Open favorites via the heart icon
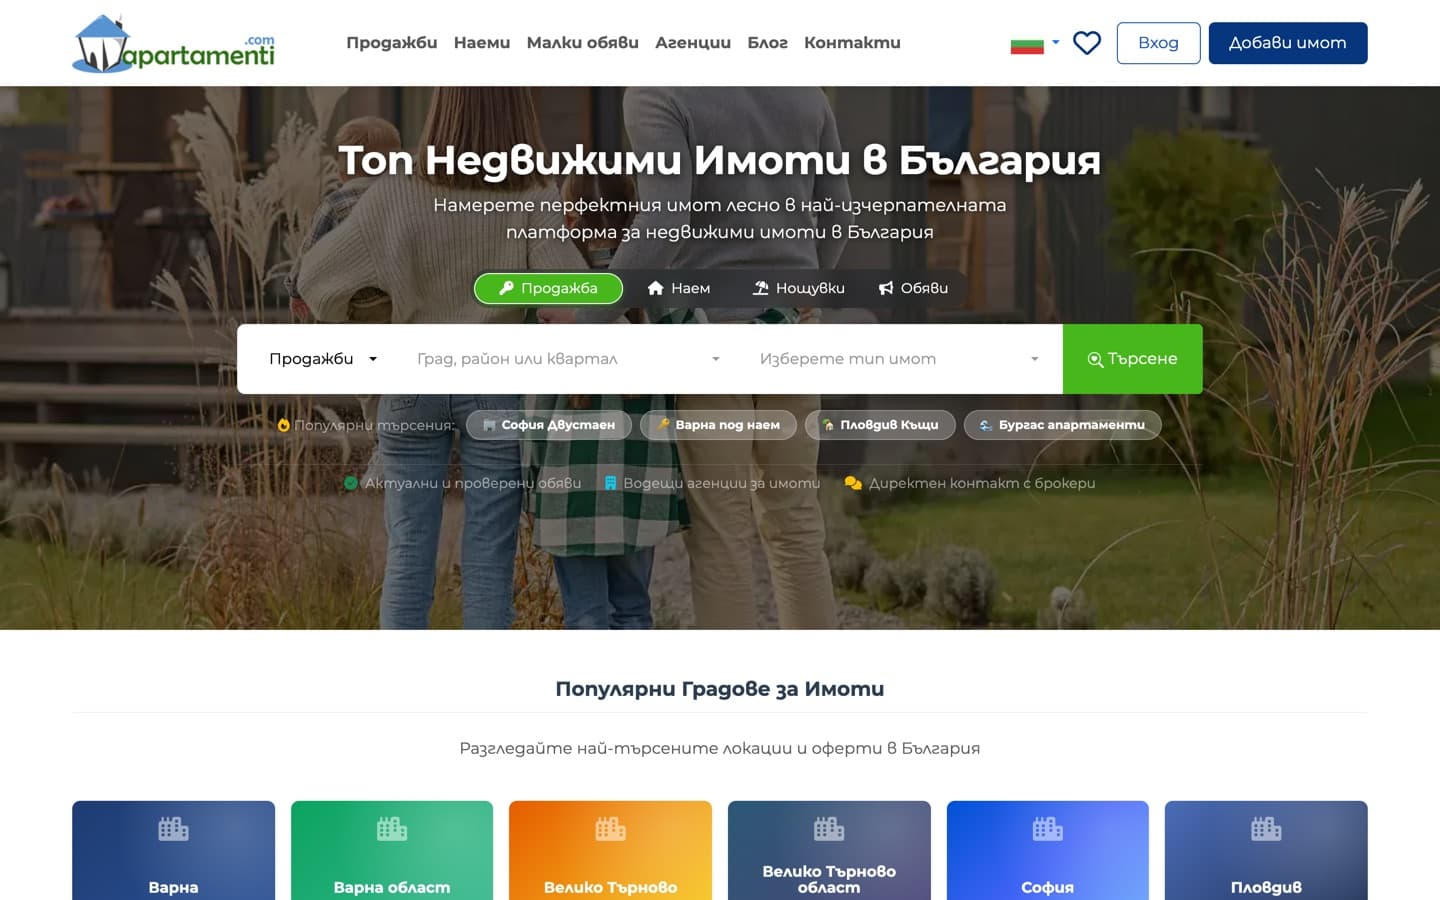1440x900 pixels. pos(1087,43)
